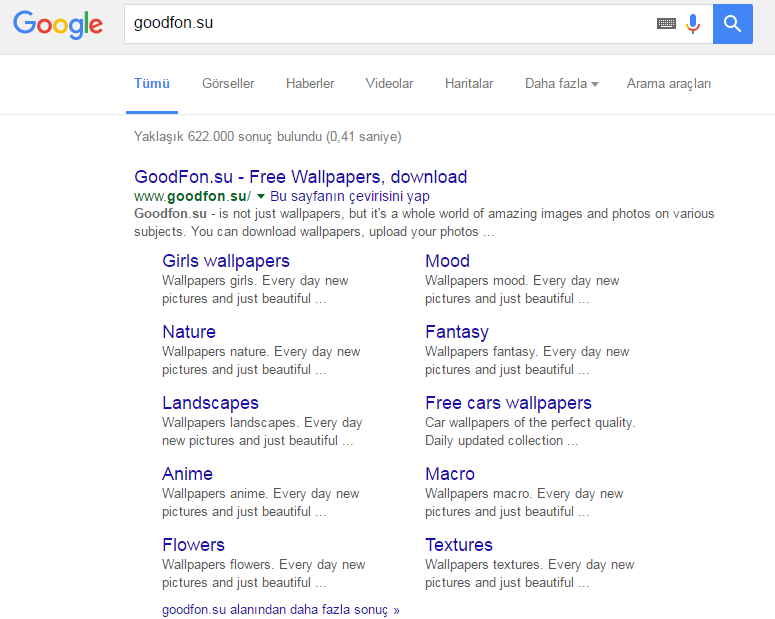The image size is (775, 619).
Task: Click 'Wallpapers fantasy. Every day new' description
Action: point(527,360)
